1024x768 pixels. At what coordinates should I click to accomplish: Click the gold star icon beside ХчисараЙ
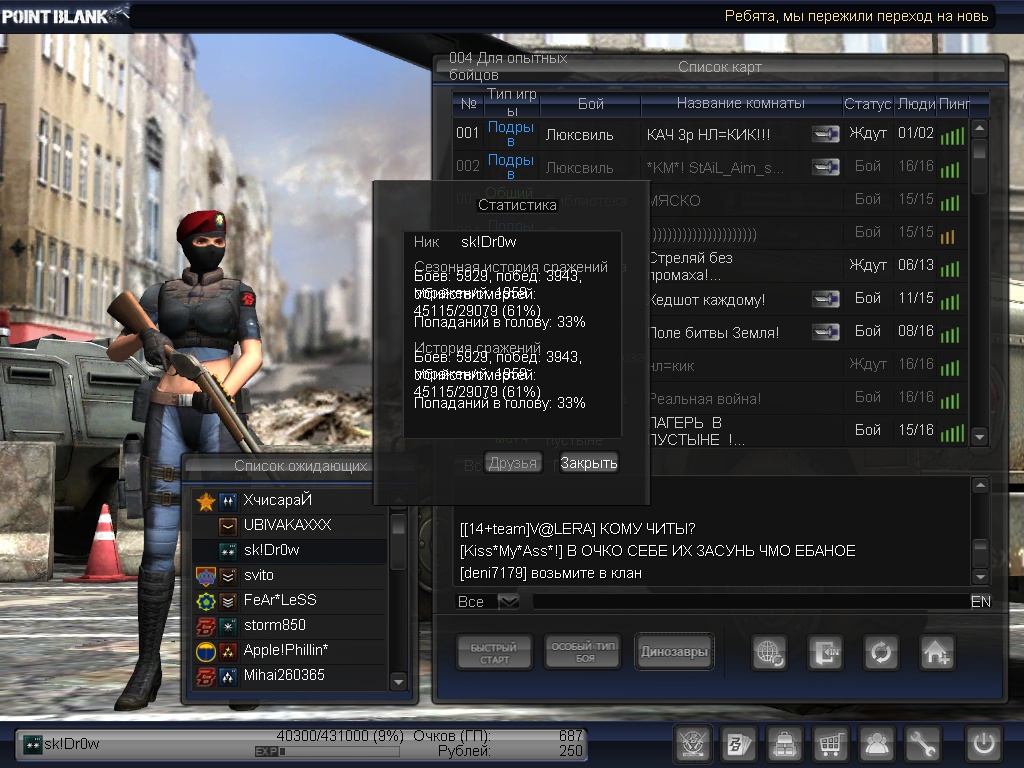tap(206, 501)
